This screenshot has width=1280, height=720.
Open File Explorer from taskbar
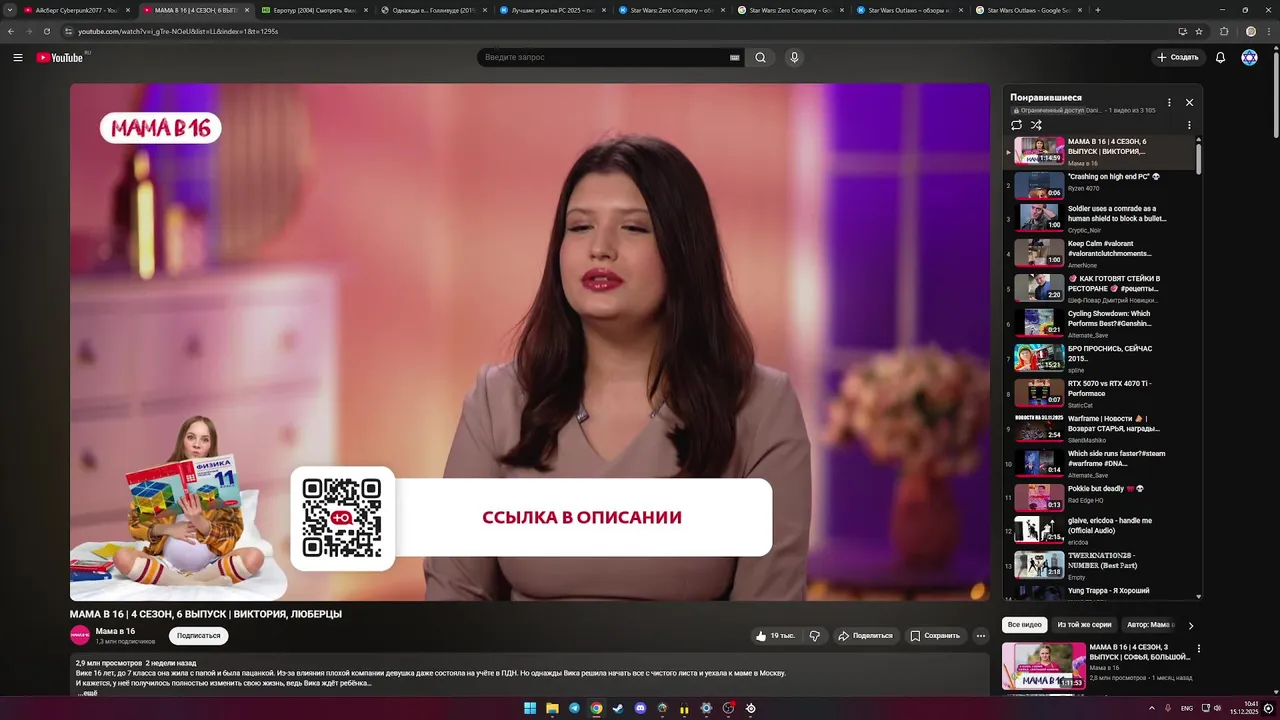pyautogui.click(x=552, y=708)
